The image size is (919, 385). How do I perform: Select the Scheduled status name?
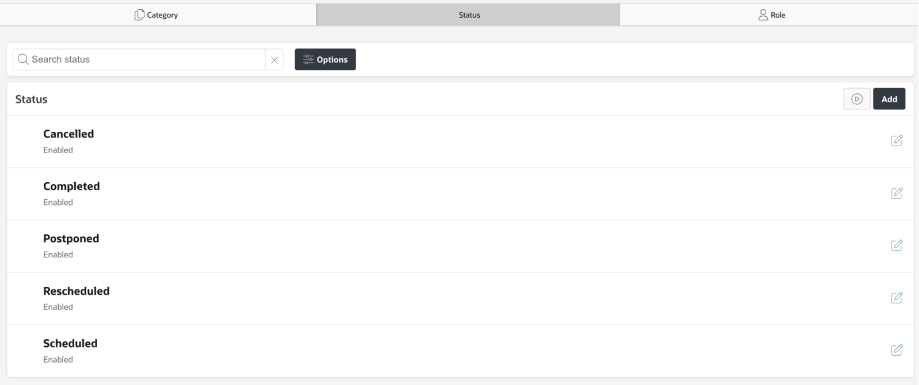click(x=70, y=343)
